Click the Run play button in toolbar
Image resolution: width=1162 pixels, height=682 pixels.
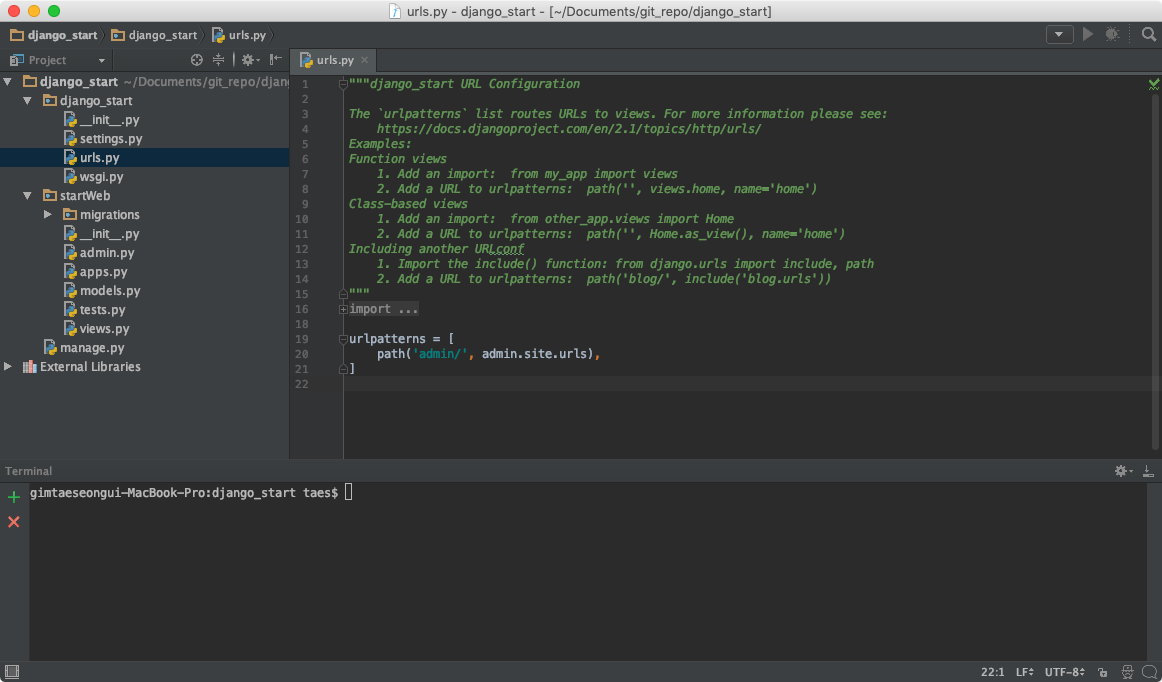point(1088,35)
